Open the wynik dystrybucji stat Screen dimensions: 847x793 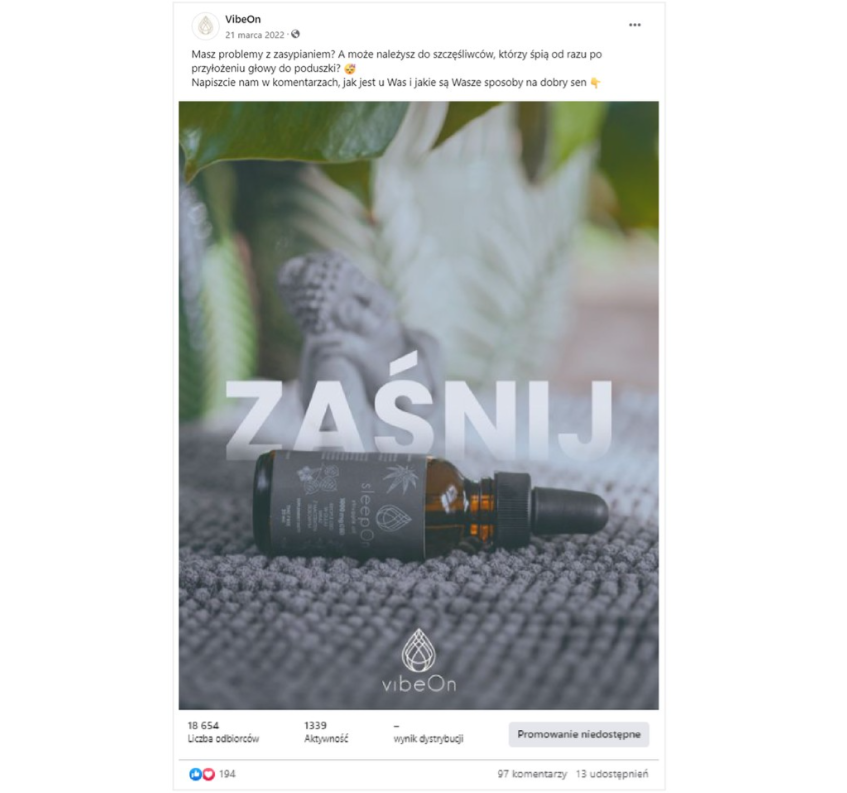pos(428,732)
